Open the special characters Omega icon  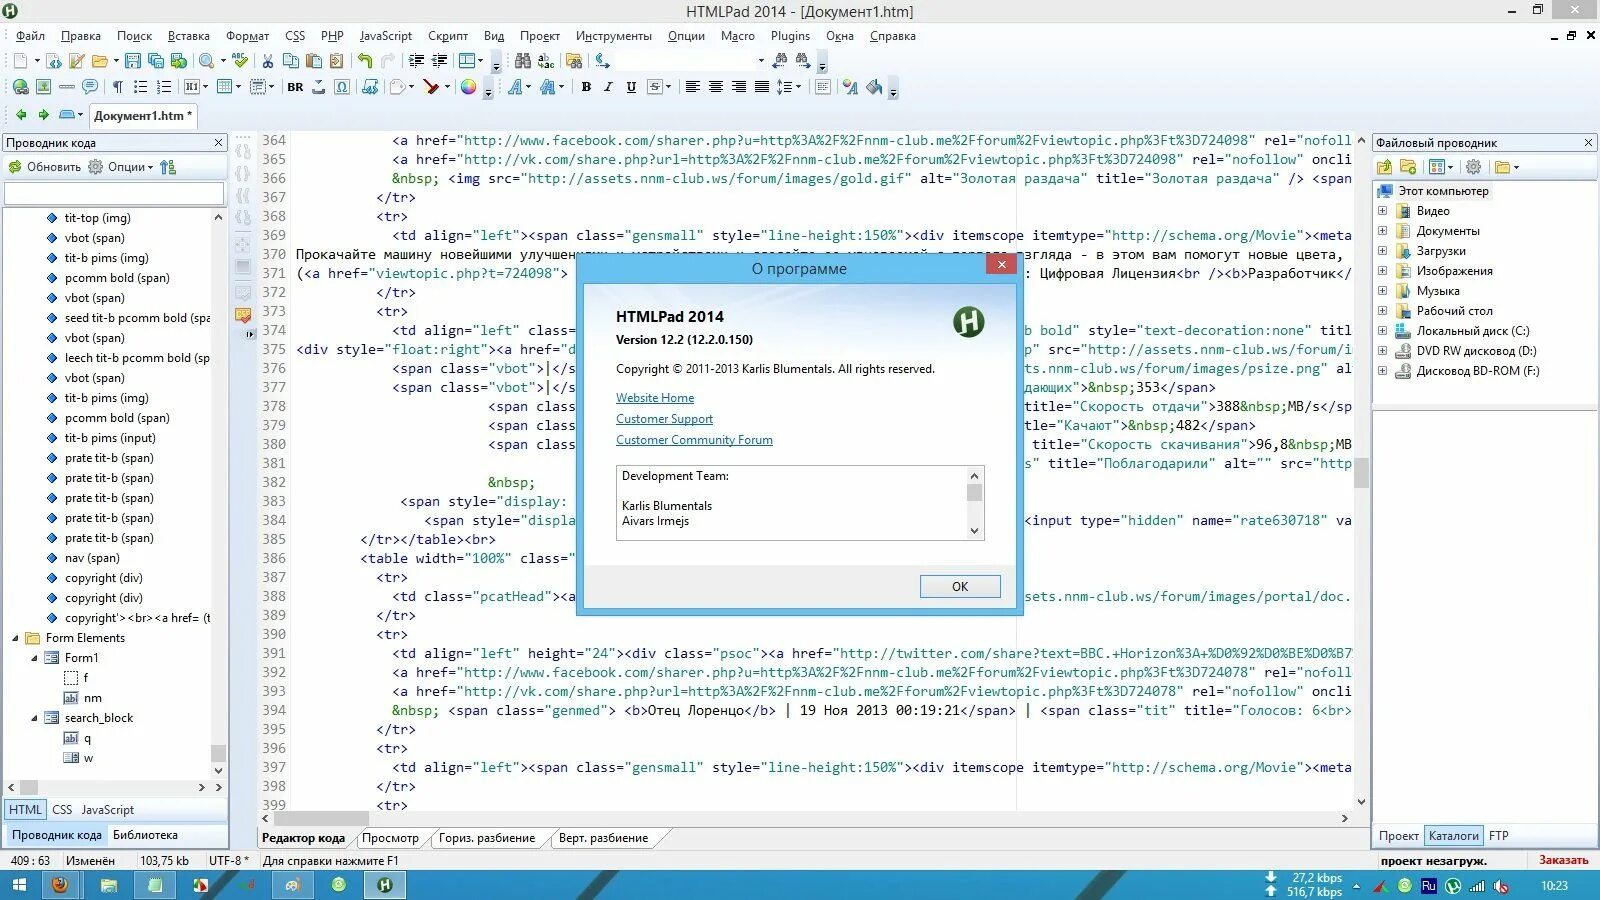pyautogui.click(x=342, y=87)
